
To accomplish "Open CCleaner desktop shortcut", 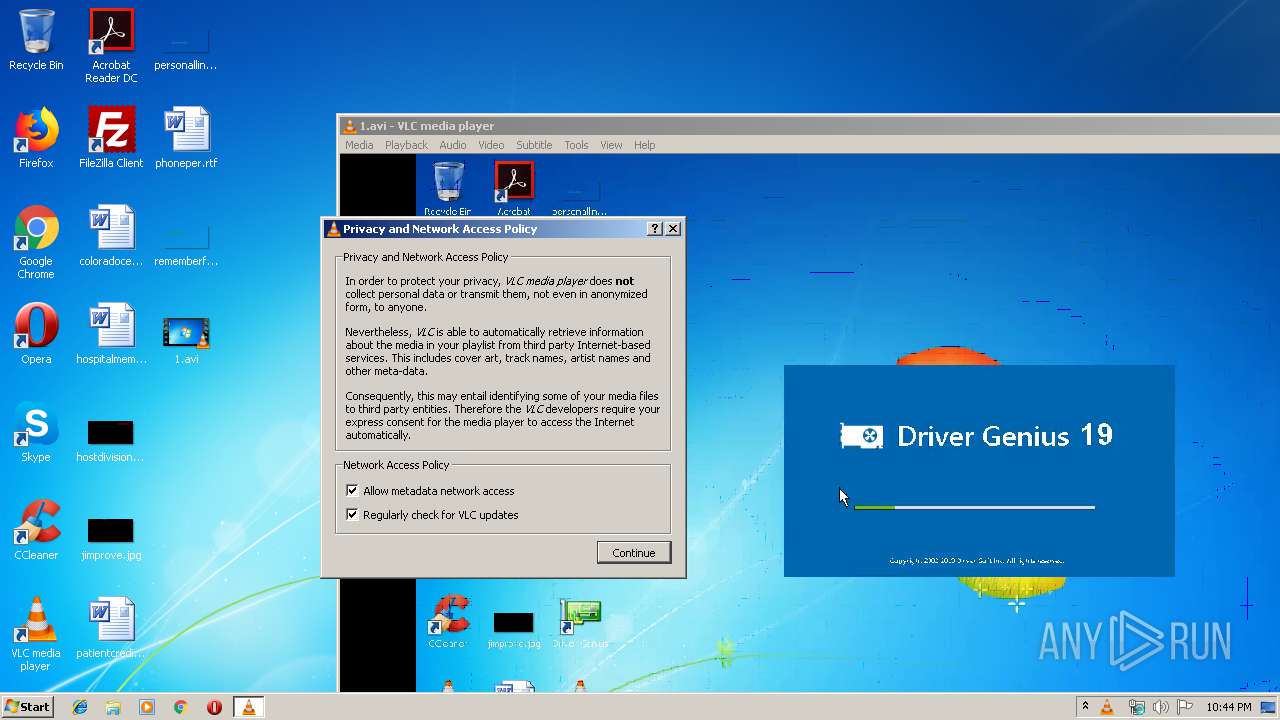I will coord(36,530).
